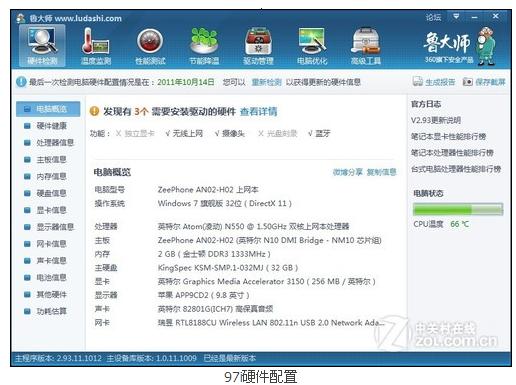The width and height of the screenshot is (516, 385).
Task: Click the 无线上网 feature label
Action: click(x=188, y=134)
